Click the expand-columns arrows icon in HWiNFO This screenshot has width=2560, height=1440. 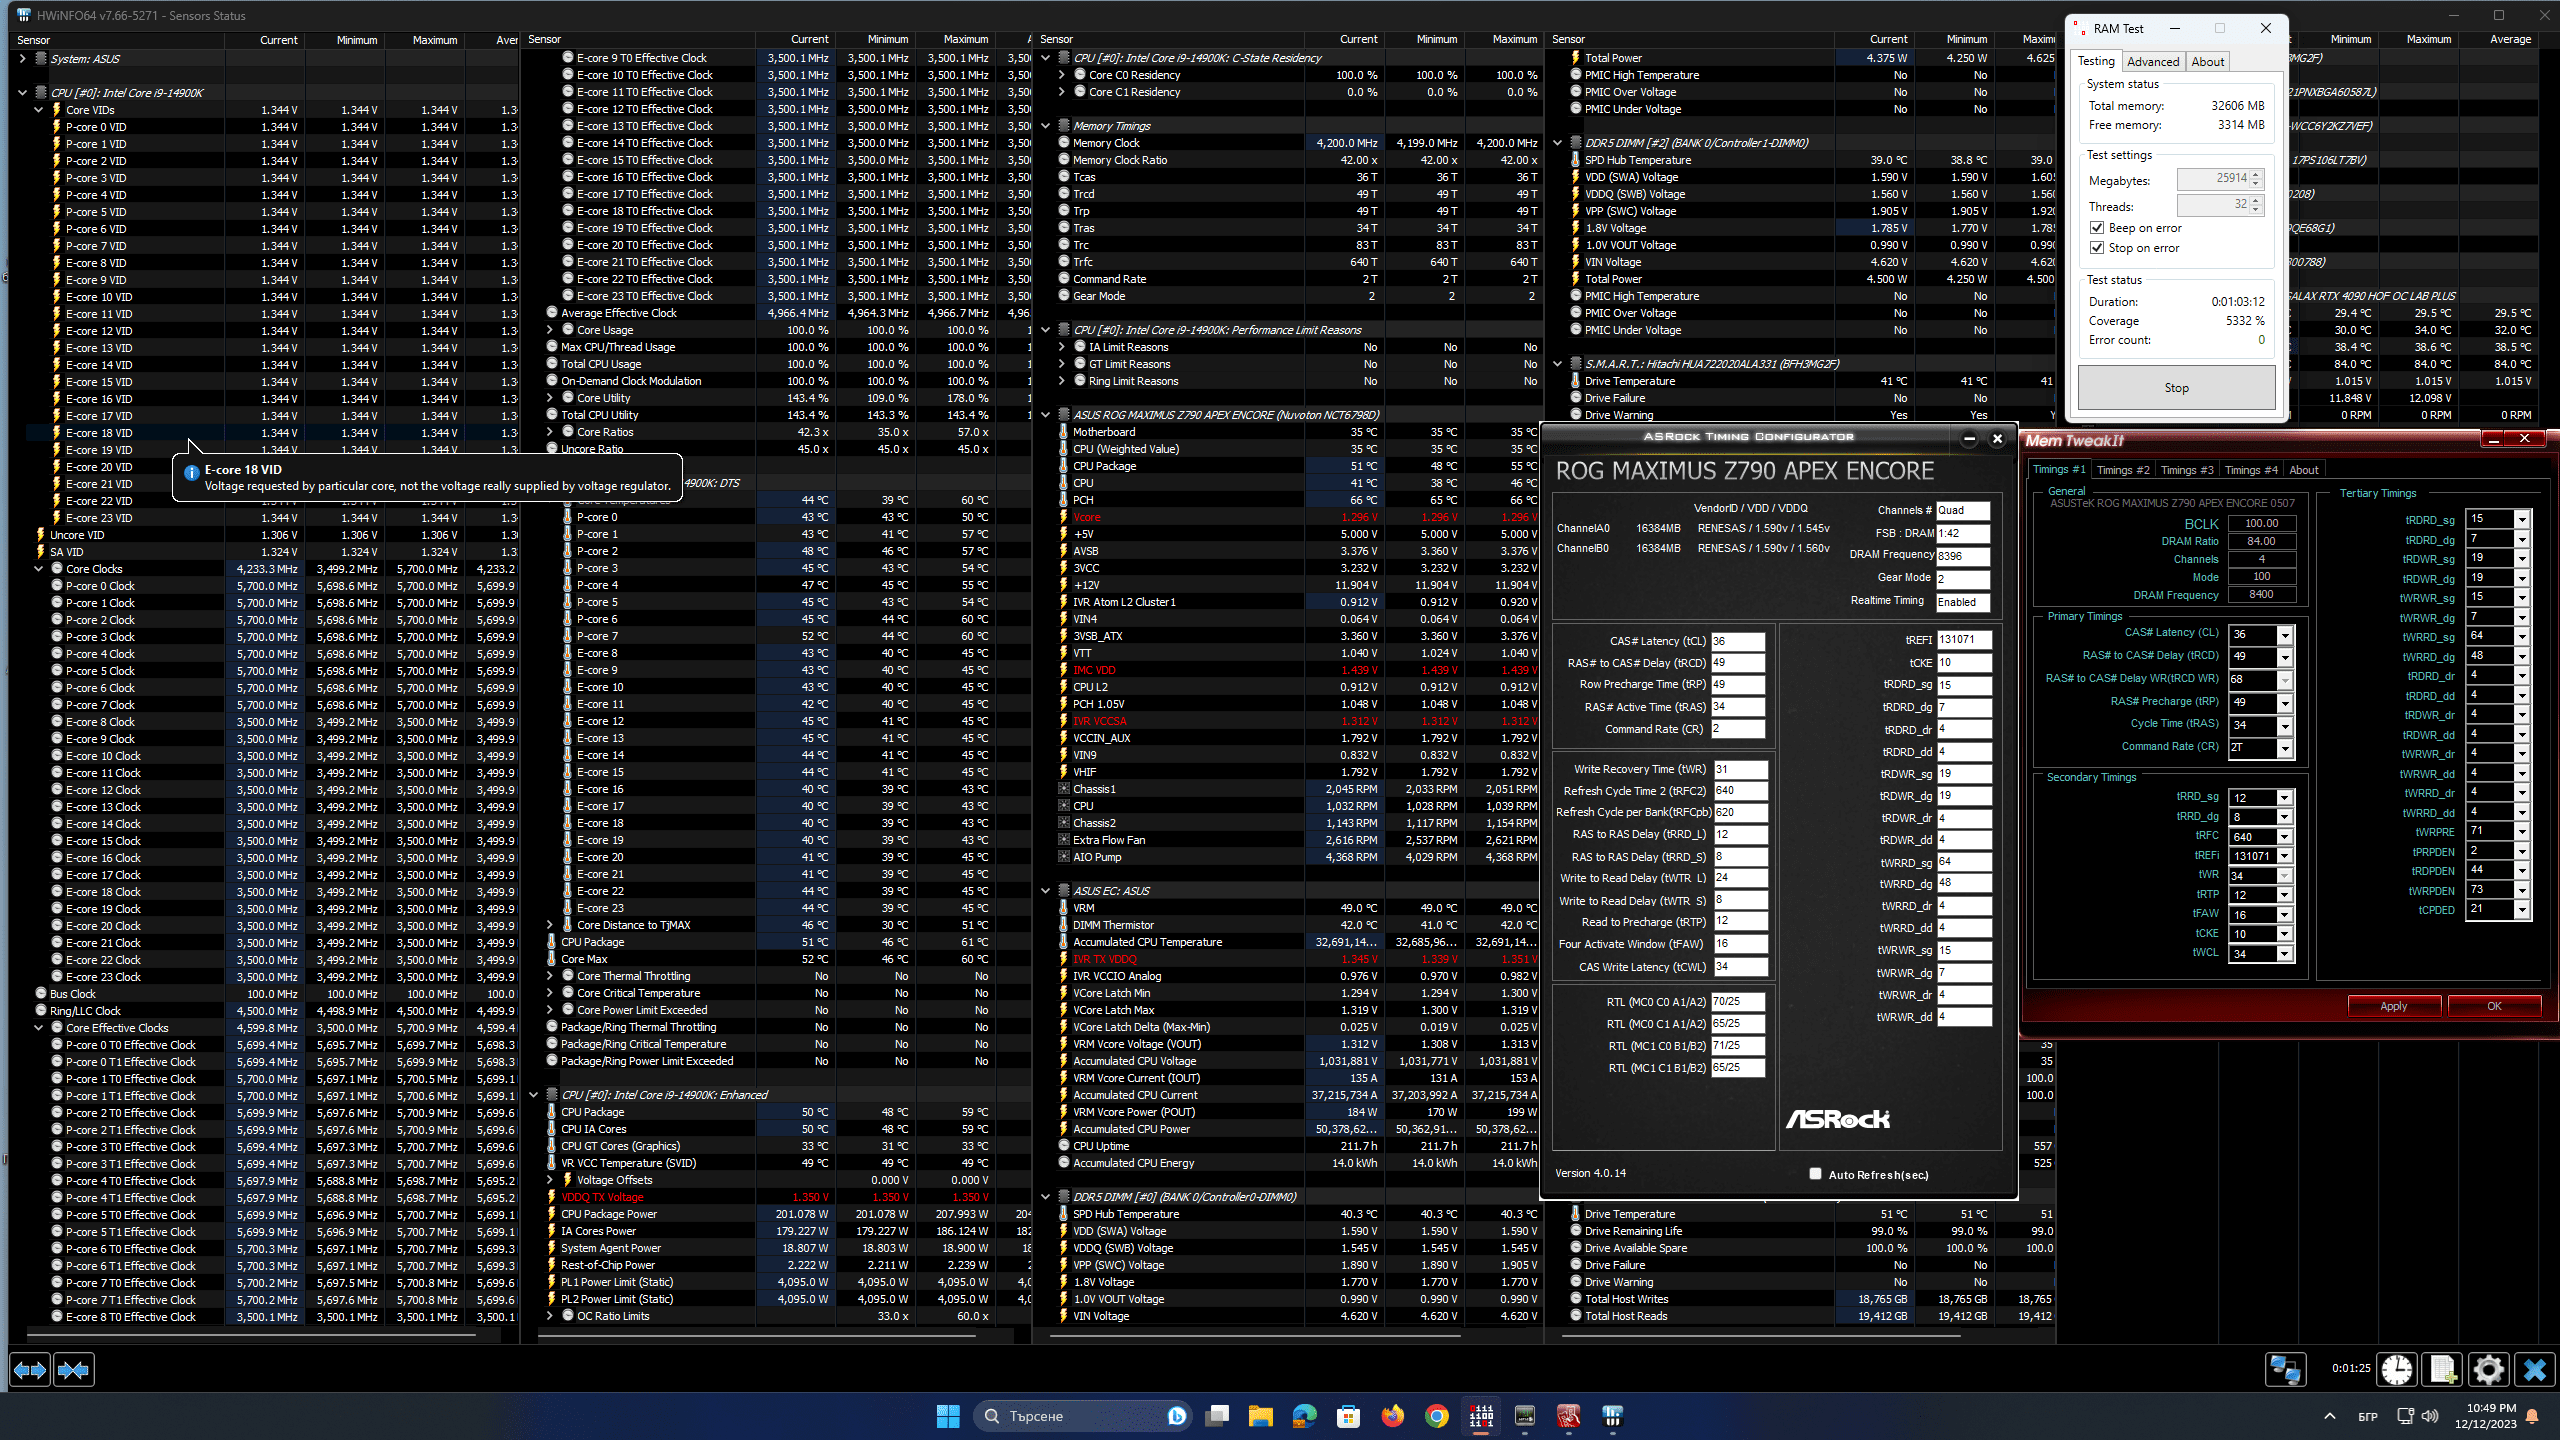[x=30, y=1369]
